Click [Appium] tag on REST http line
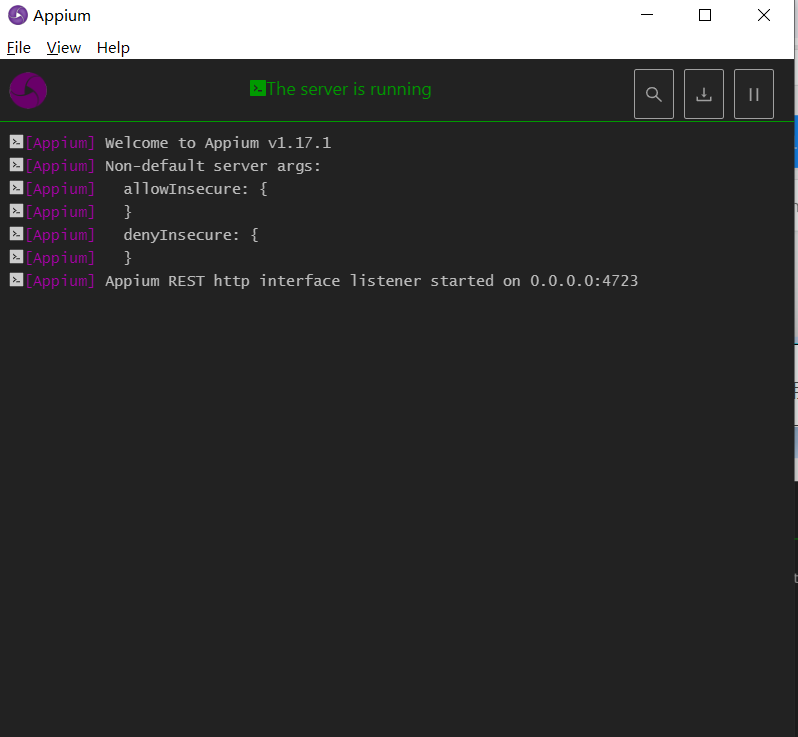Image resolution: width=798 pixels, height=737 pixels. tap(60, 281)
